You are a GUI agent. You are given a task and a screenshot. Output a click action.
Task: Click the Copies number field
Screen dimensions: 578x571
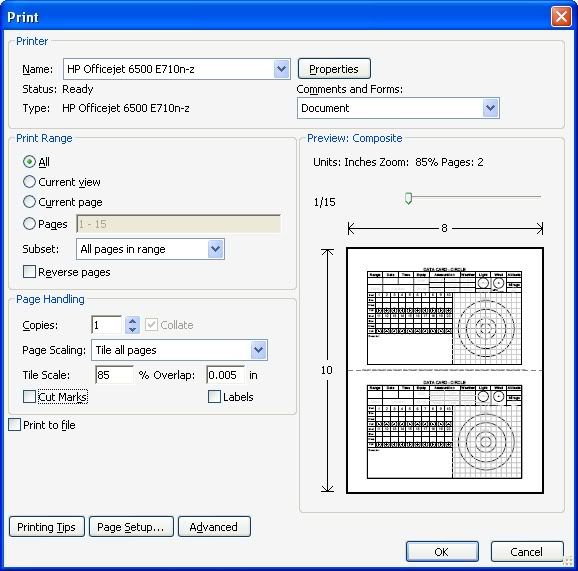click(107, 325)
